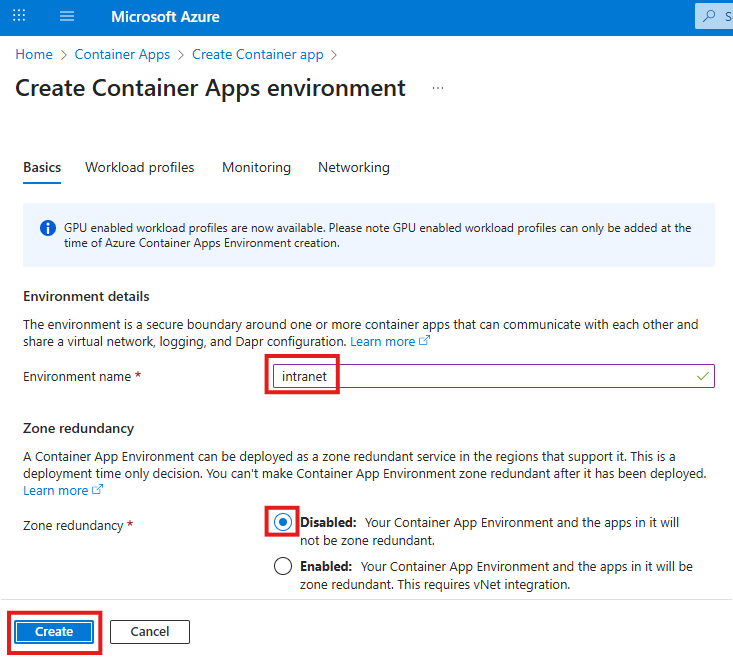Go to the Networking tab

tap(354, 167)
